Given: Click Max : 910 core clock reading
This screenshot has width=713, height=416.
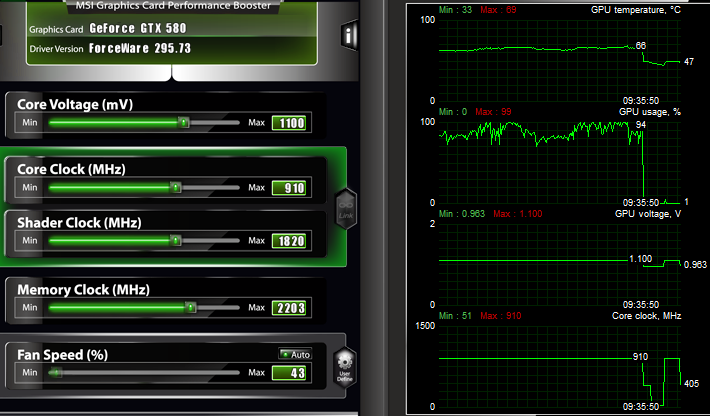Looking at the screenshot, I should (501, 316).
